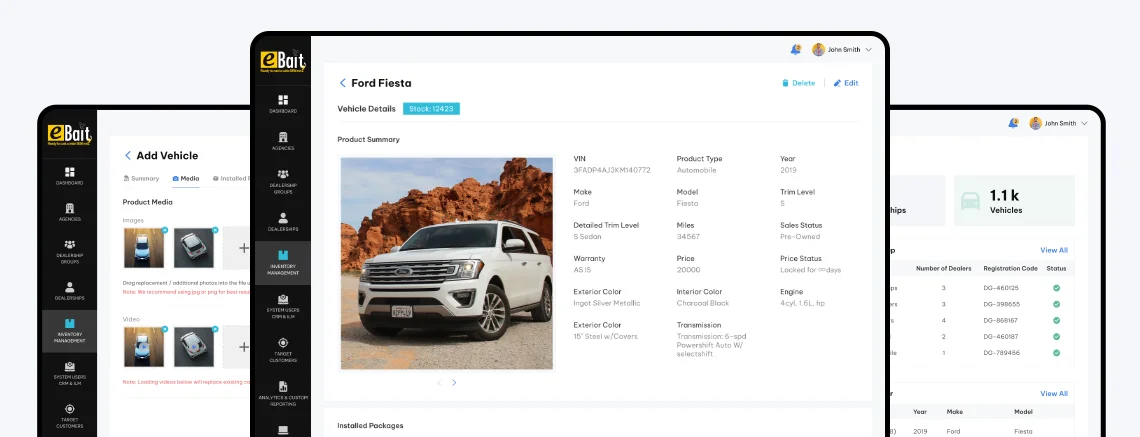Click the status checkmark in row DG-460125
Screen dimensions: 1140x437
(1056, 288)
